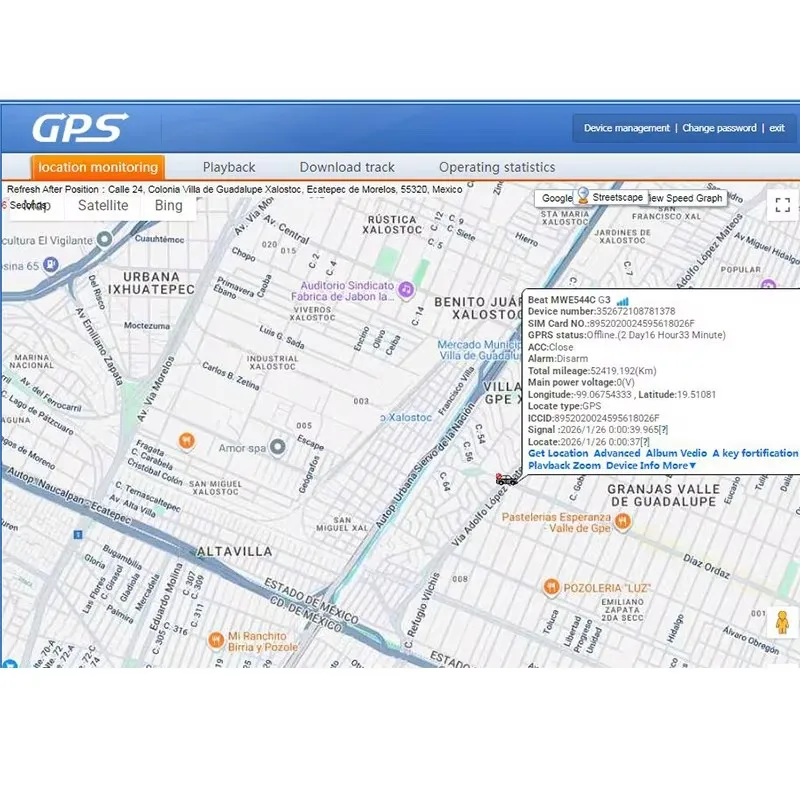This screenshot has width=800, height=800.
Task: Click the Mi Ranchito Birria y Pozole marker
Action: [x=216, y=640]
